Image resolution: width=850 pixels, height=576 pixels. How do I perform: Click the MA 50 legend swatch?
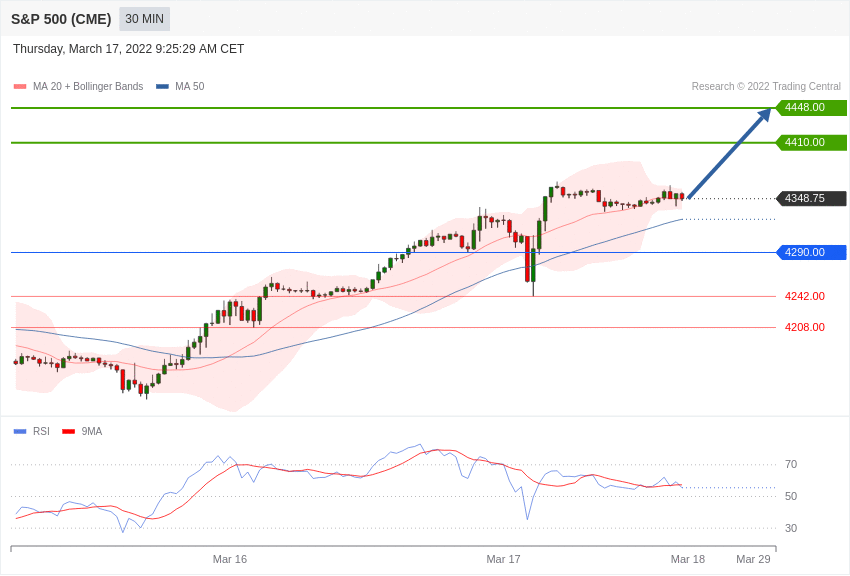tap(163, 86)
